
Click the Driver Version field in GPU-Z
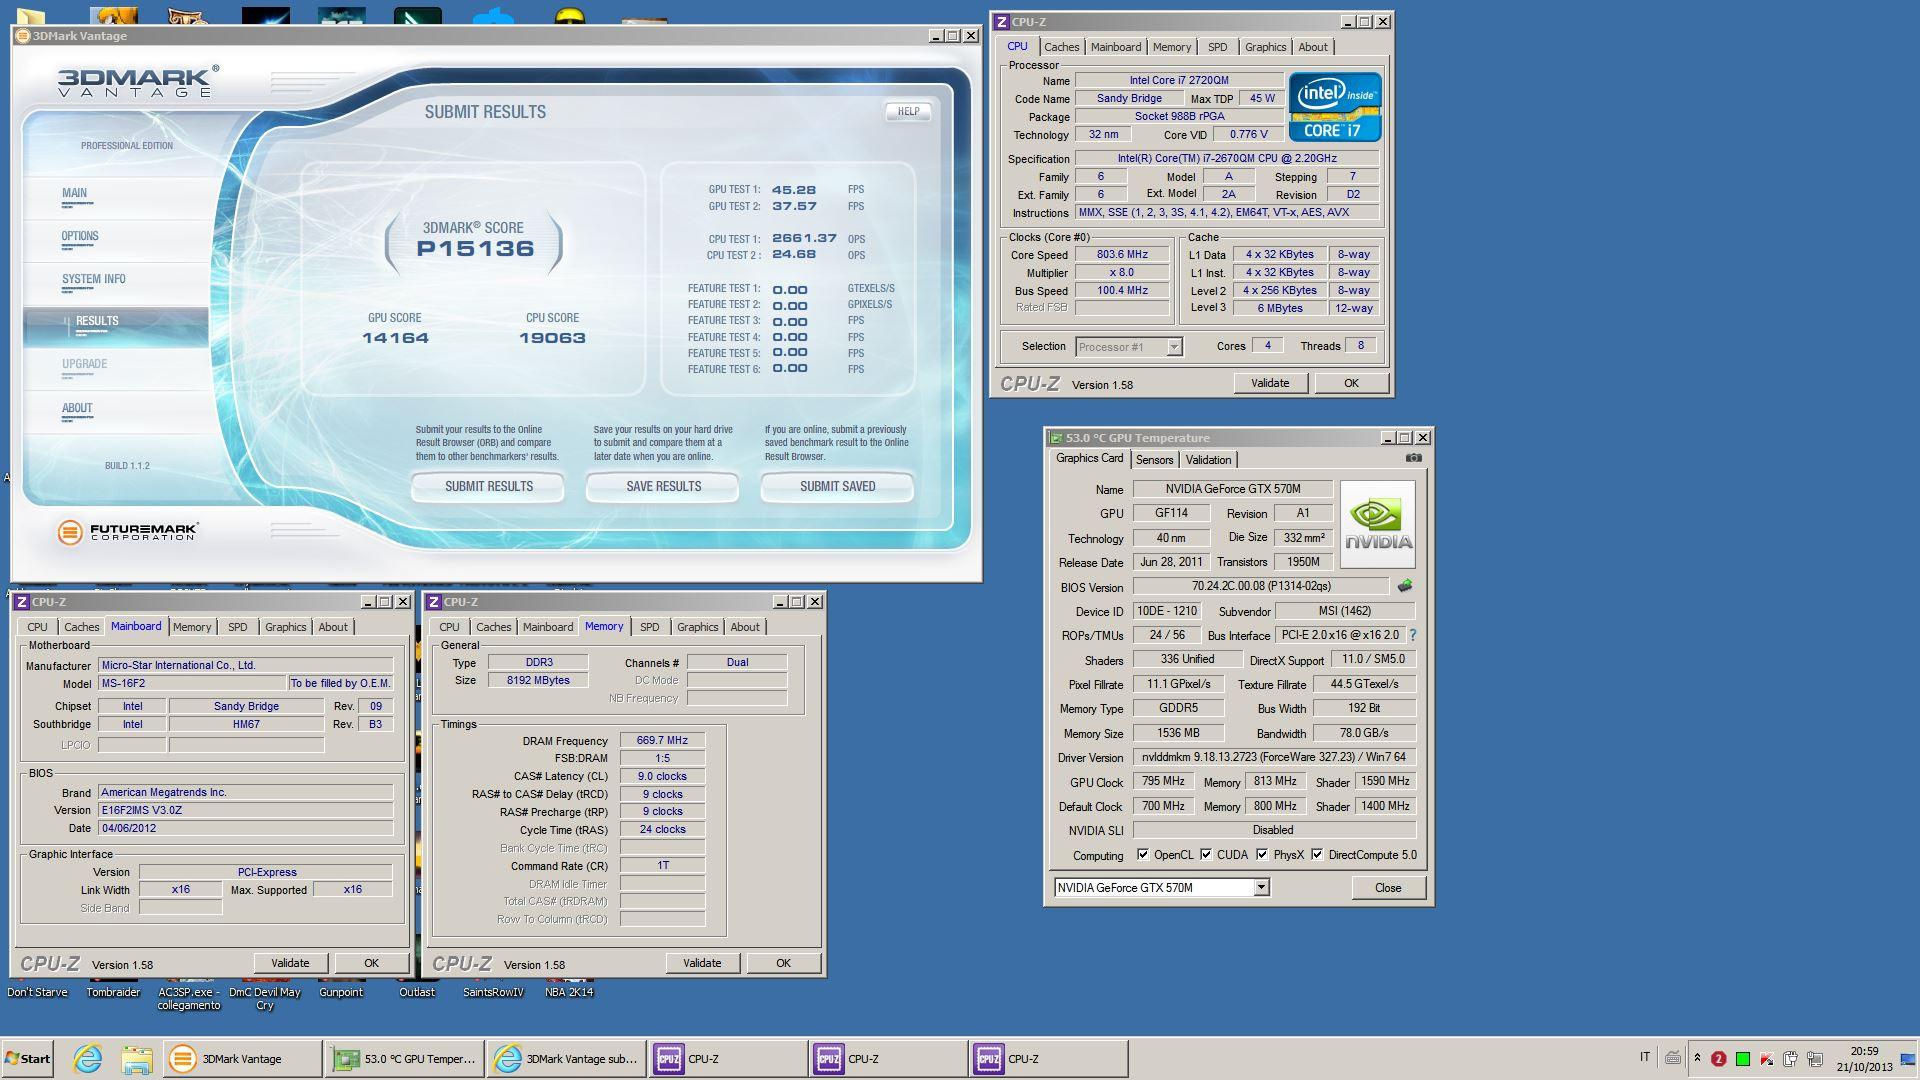click(1274, 758)
